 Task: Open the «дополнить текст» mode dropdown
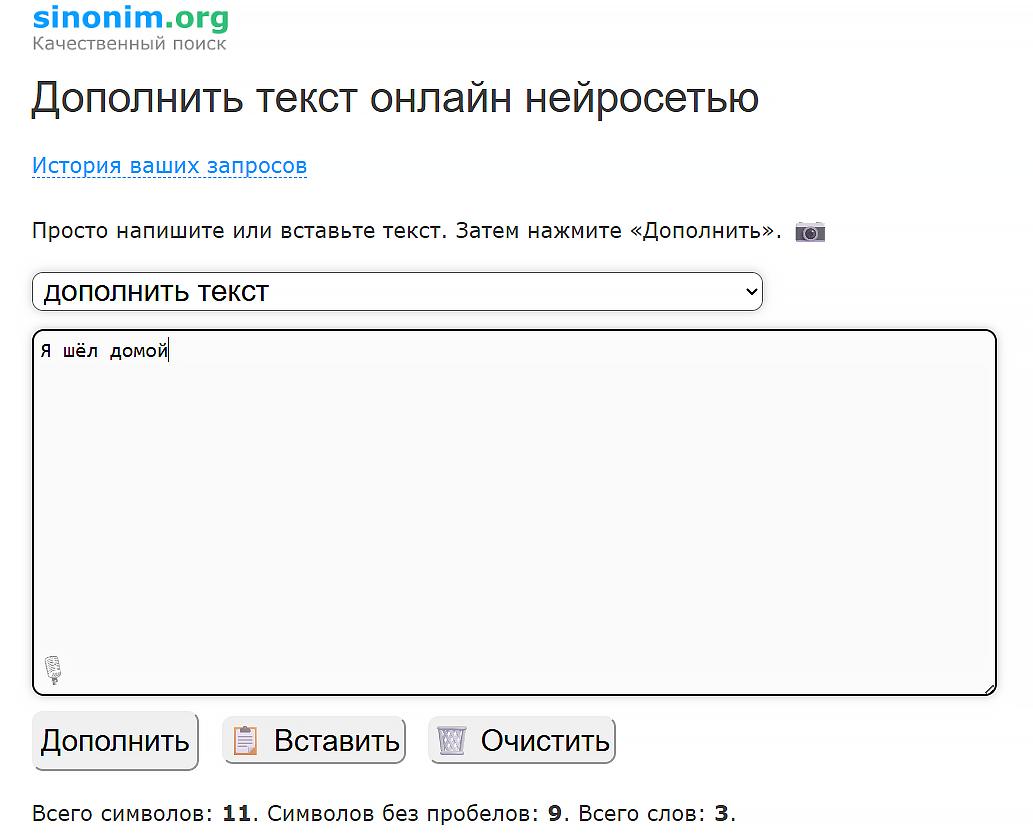click(397, 292)
